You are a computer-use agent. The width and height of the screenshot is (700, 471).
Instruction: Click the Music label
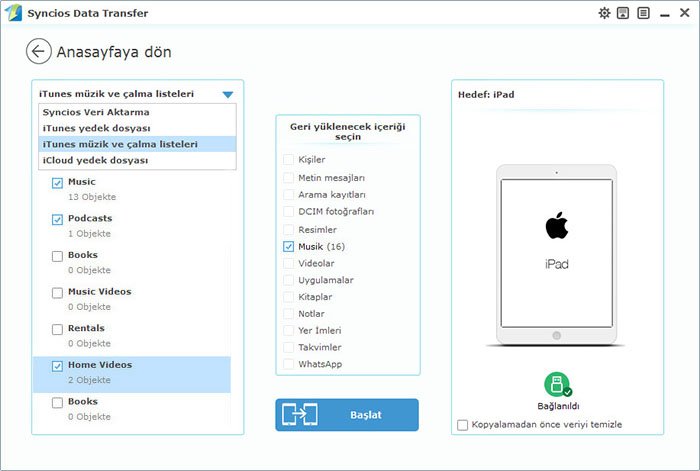coord(82,182)
